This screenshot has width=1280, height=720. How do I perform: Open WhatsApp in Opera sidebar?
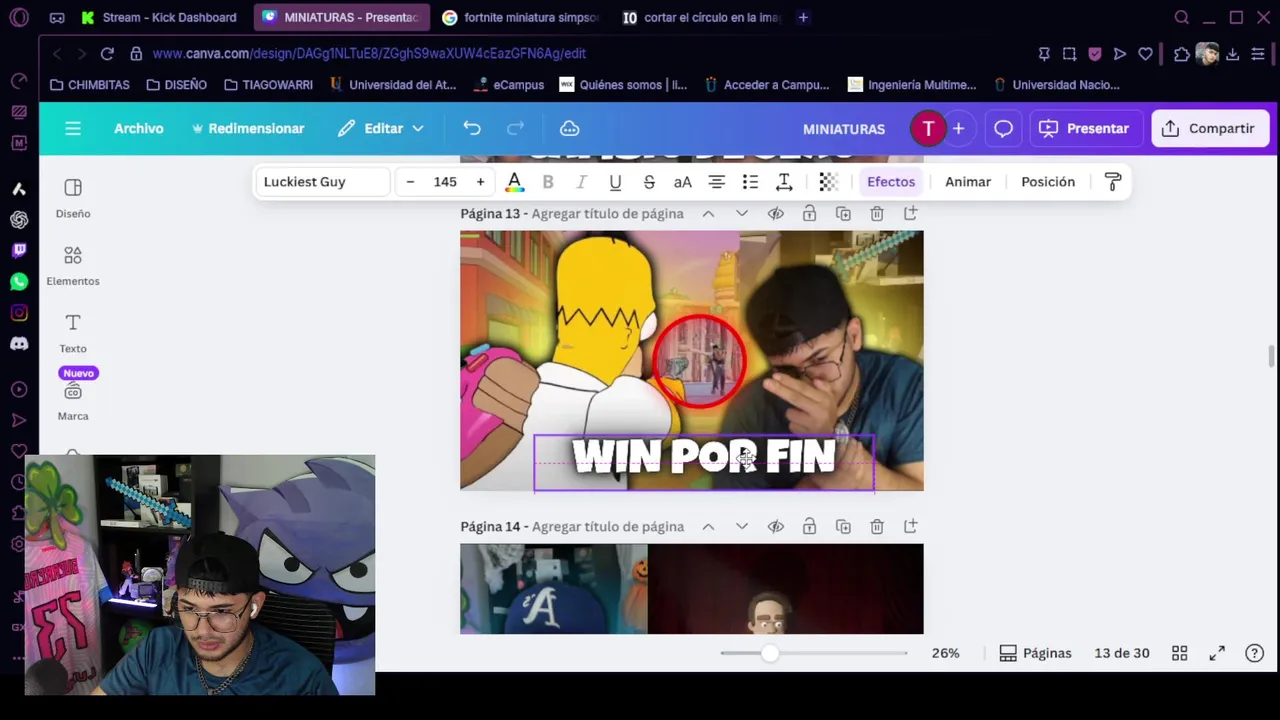(x=19, y=282)
